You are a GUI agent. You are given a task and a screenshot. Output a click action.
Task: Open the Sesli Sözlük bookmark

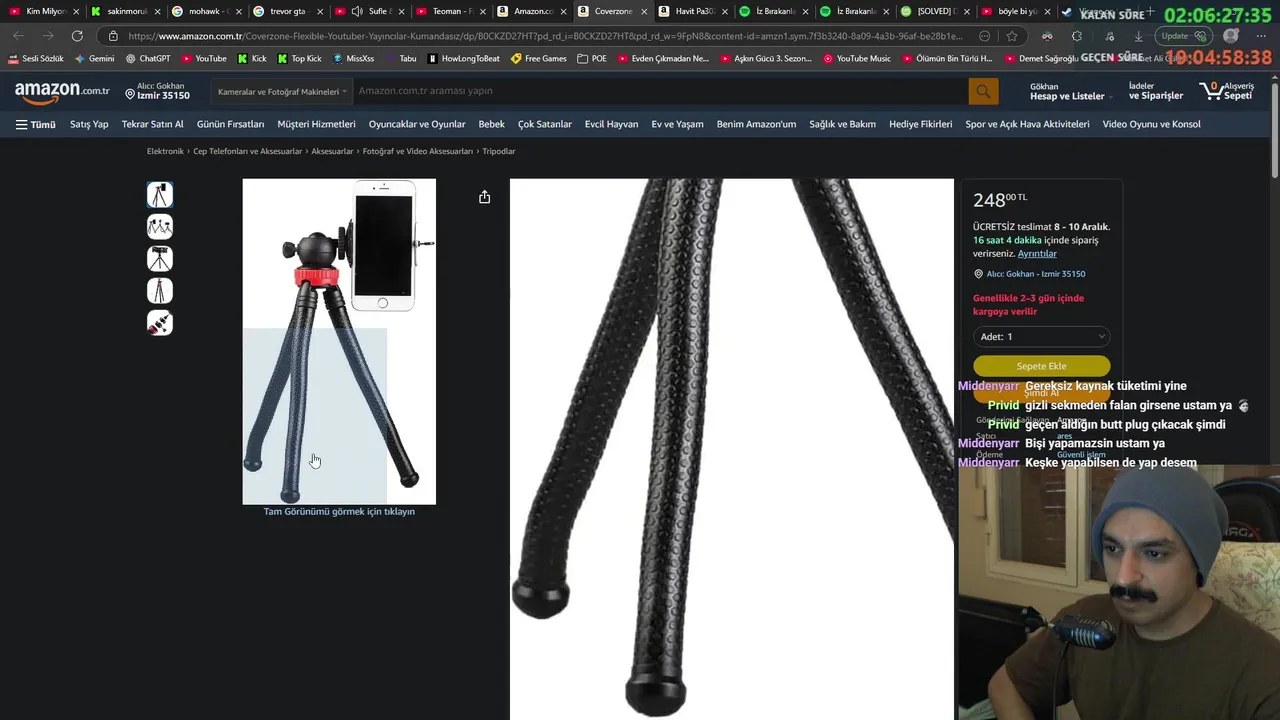(x=36, y=59)
